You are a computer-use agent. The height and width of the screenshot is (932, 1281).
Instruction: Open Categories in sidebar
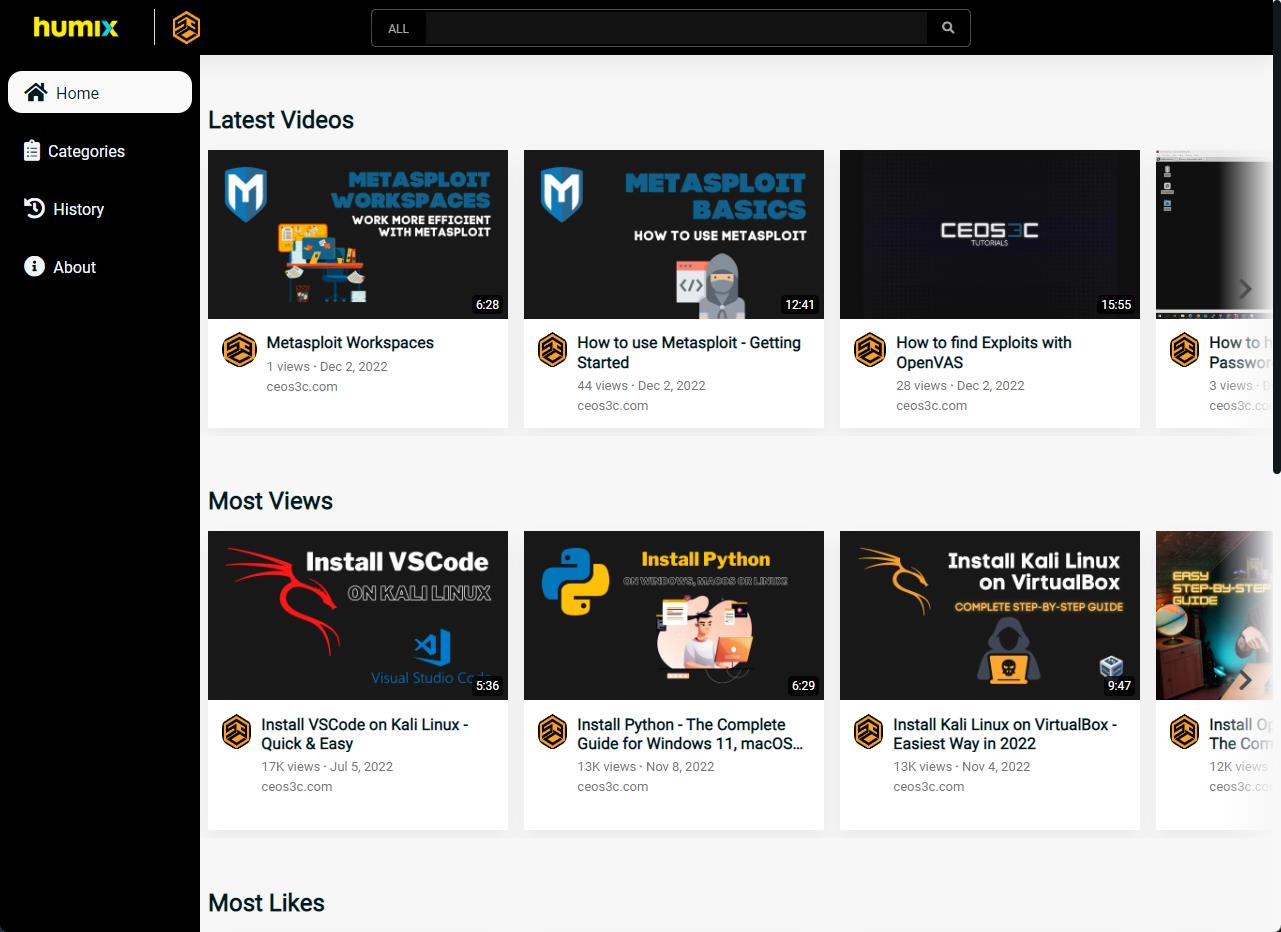pyautogui.click(x=100, y=150)
